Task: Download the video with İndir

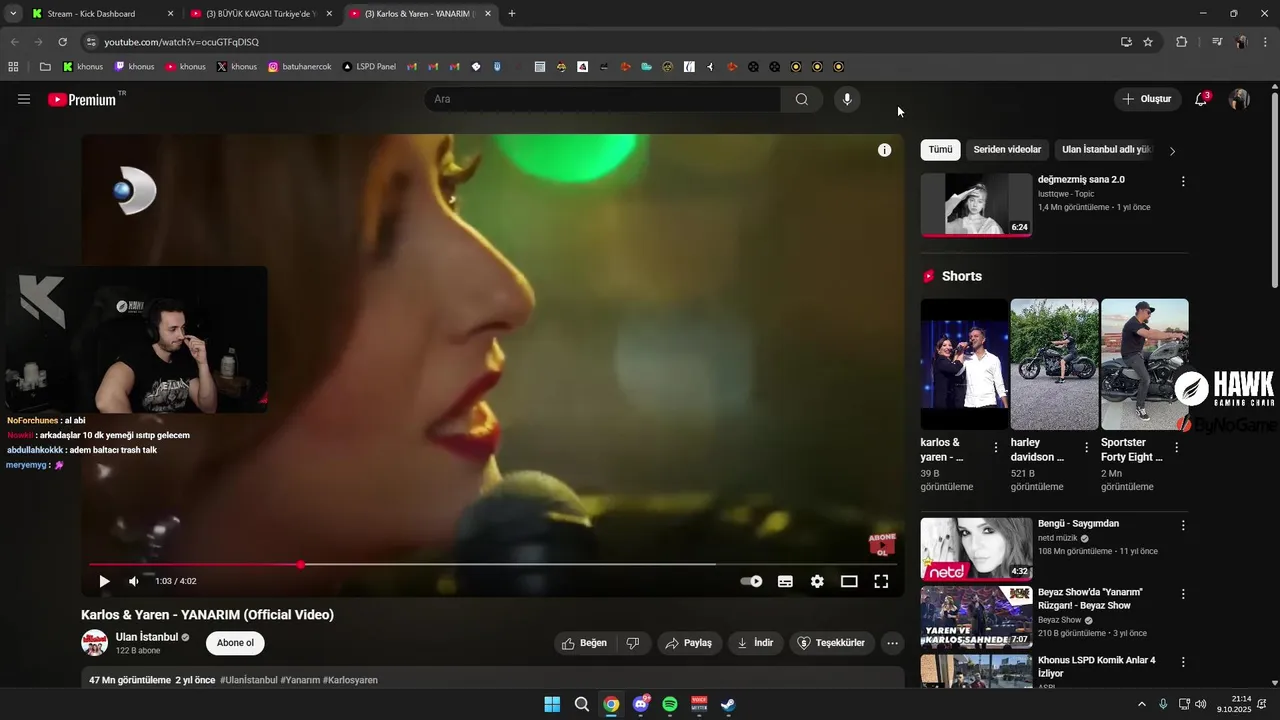Action: tap(755, 643)
